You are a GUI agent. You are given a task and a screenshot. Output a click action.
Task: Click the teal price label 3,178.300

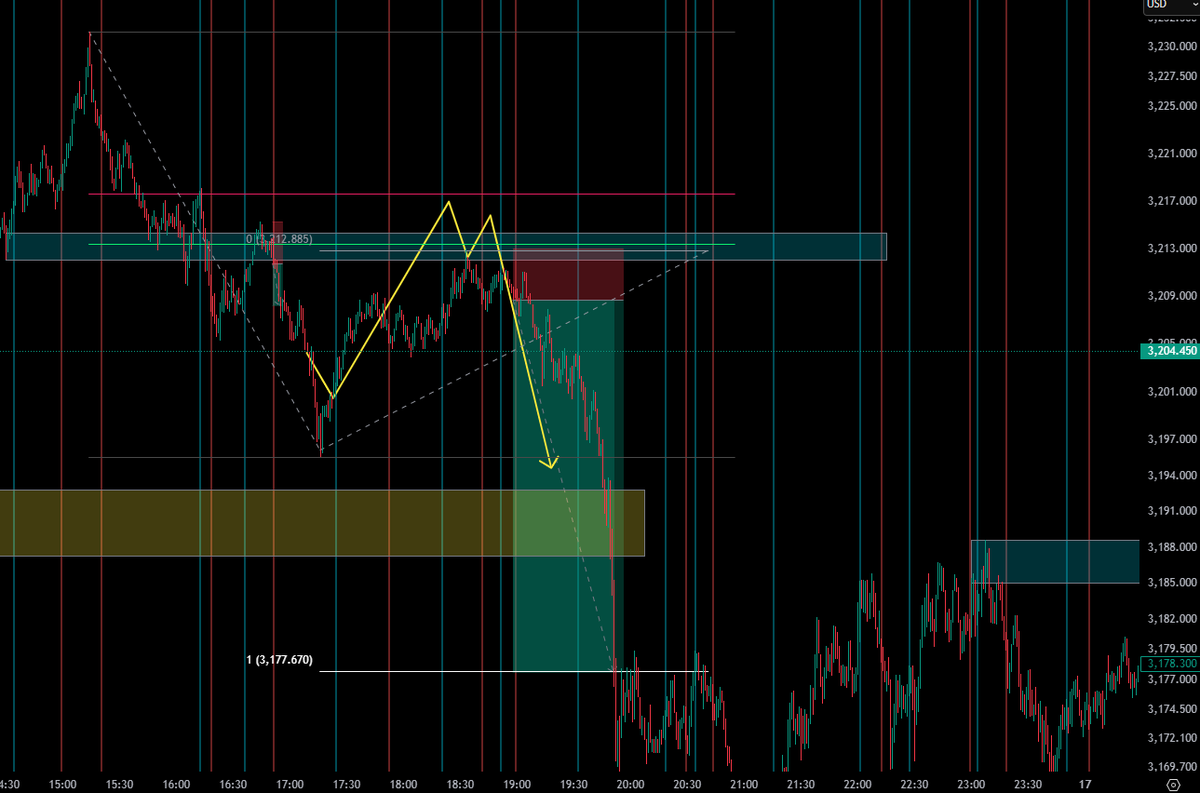[1170, 663]
